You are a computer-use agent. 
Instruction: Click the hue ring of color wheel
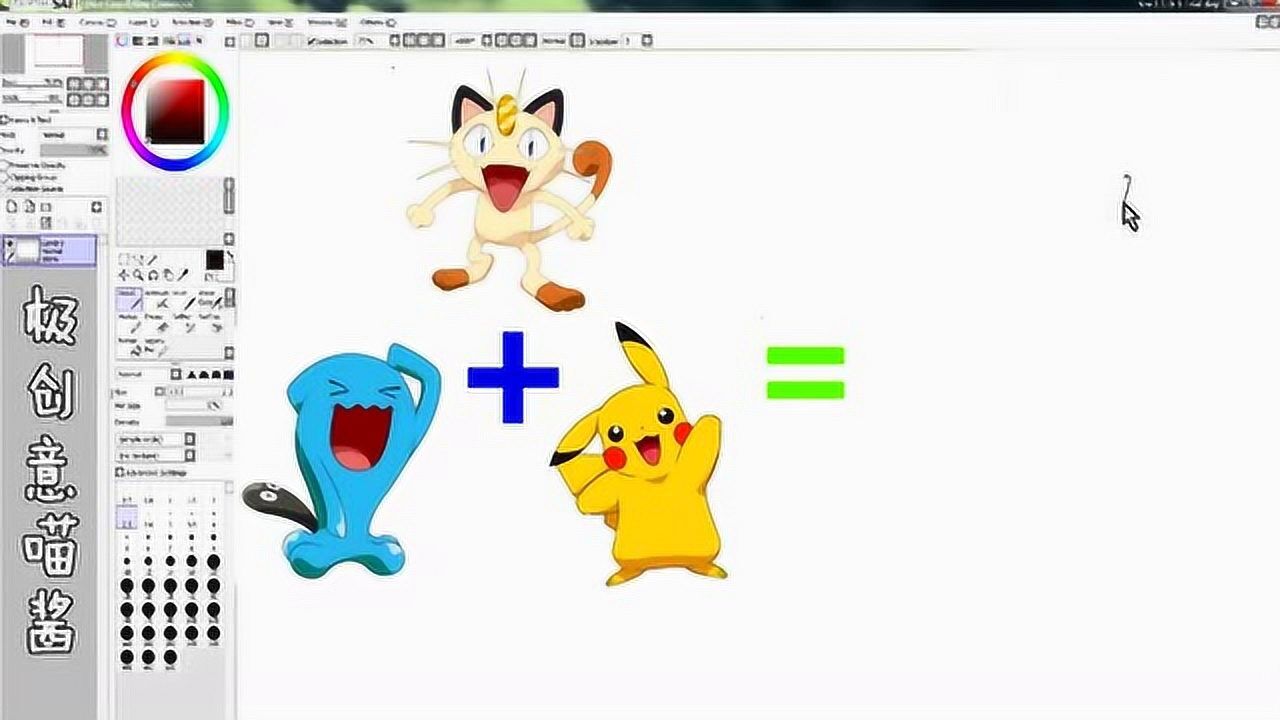[175, 56]
